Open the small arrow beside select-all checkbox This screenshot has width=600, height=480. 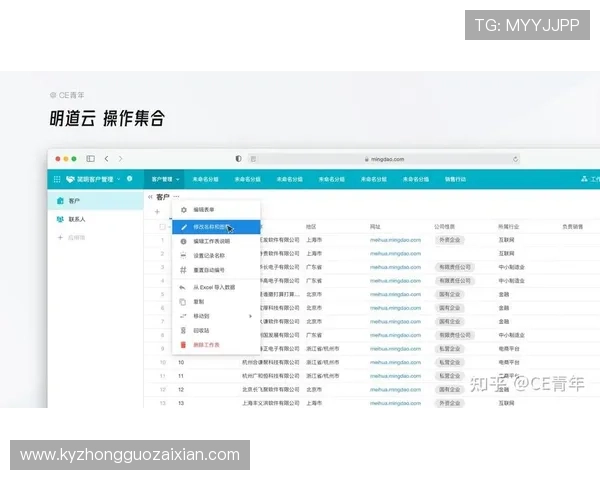click(169, 227)
